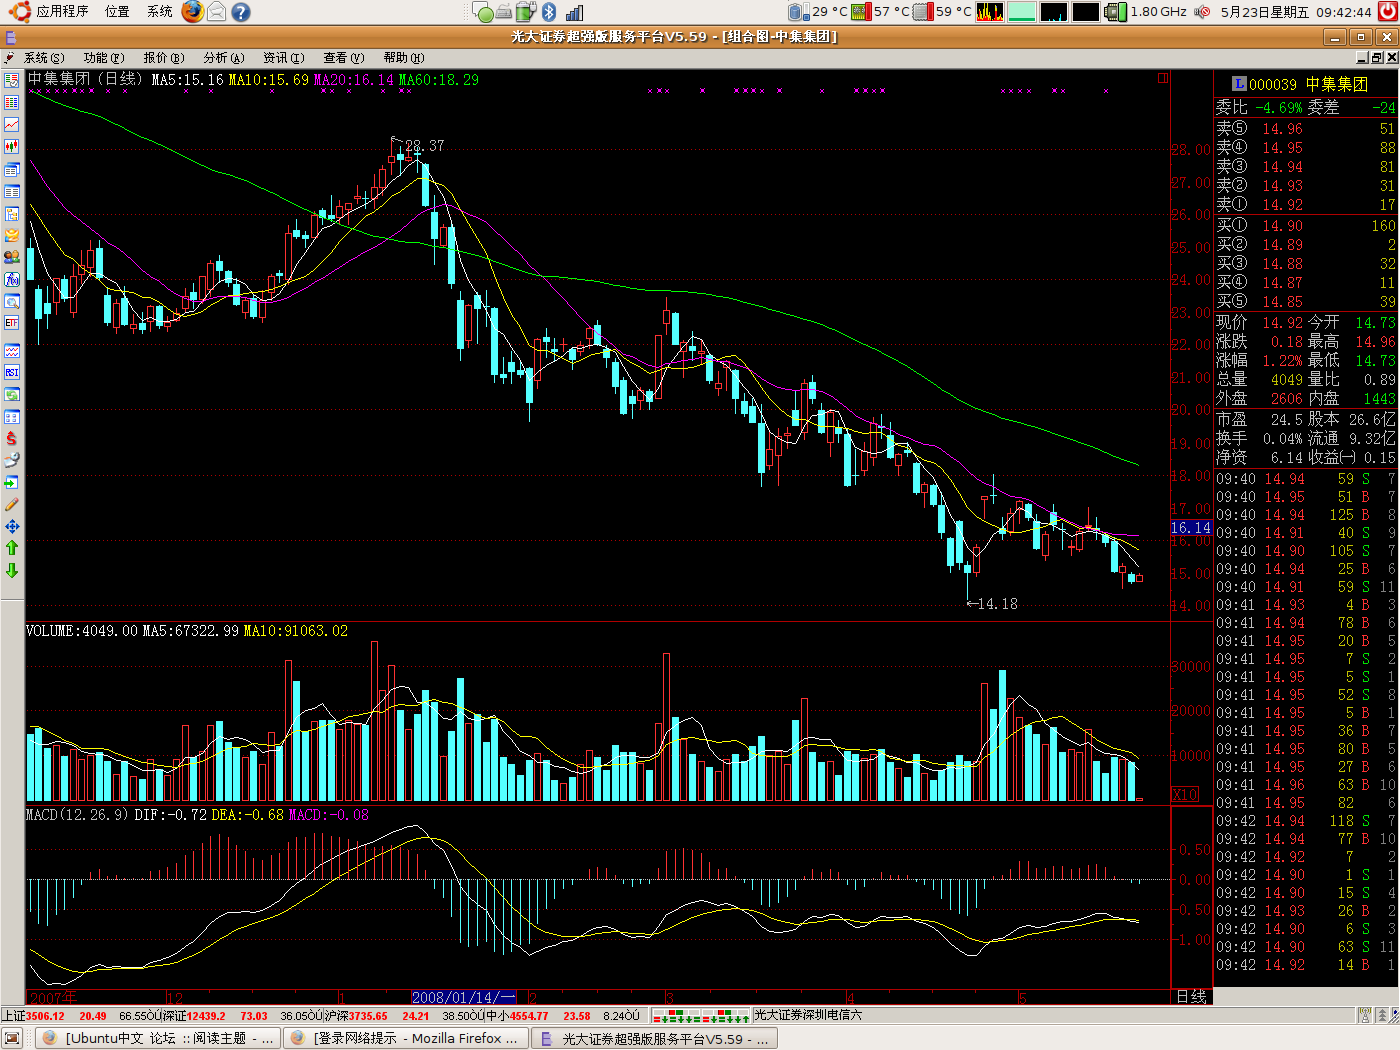Select the RSI indicator sidebar icon

click(12, 372)
